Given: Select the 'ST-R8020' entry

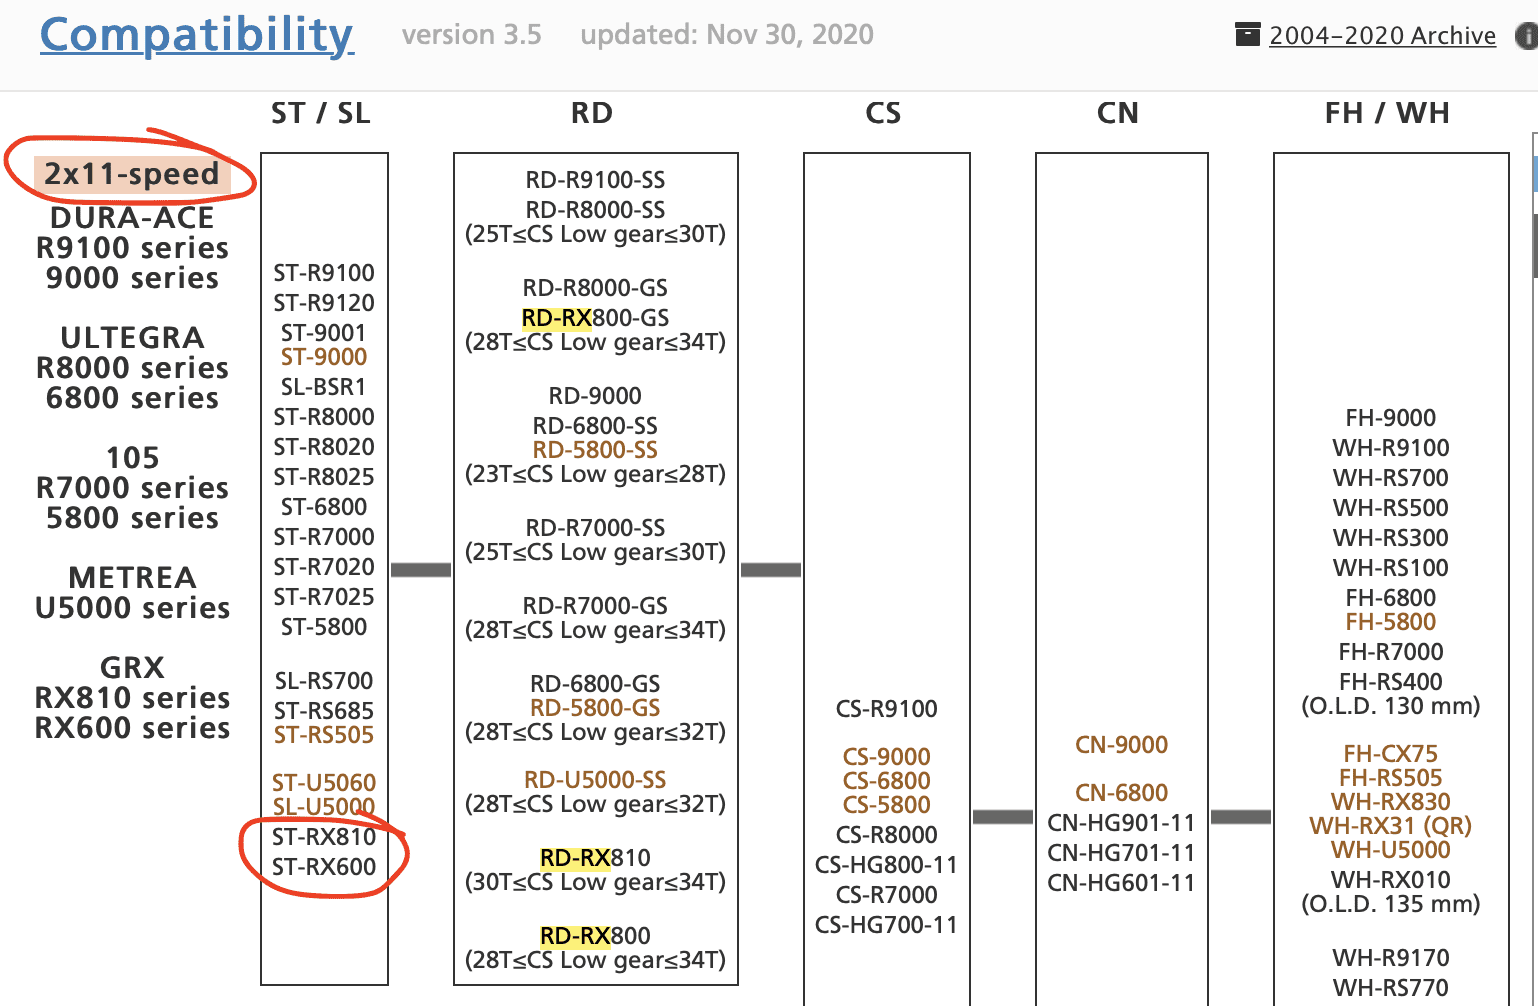Looking at the screenshot, I should (324, 447).
